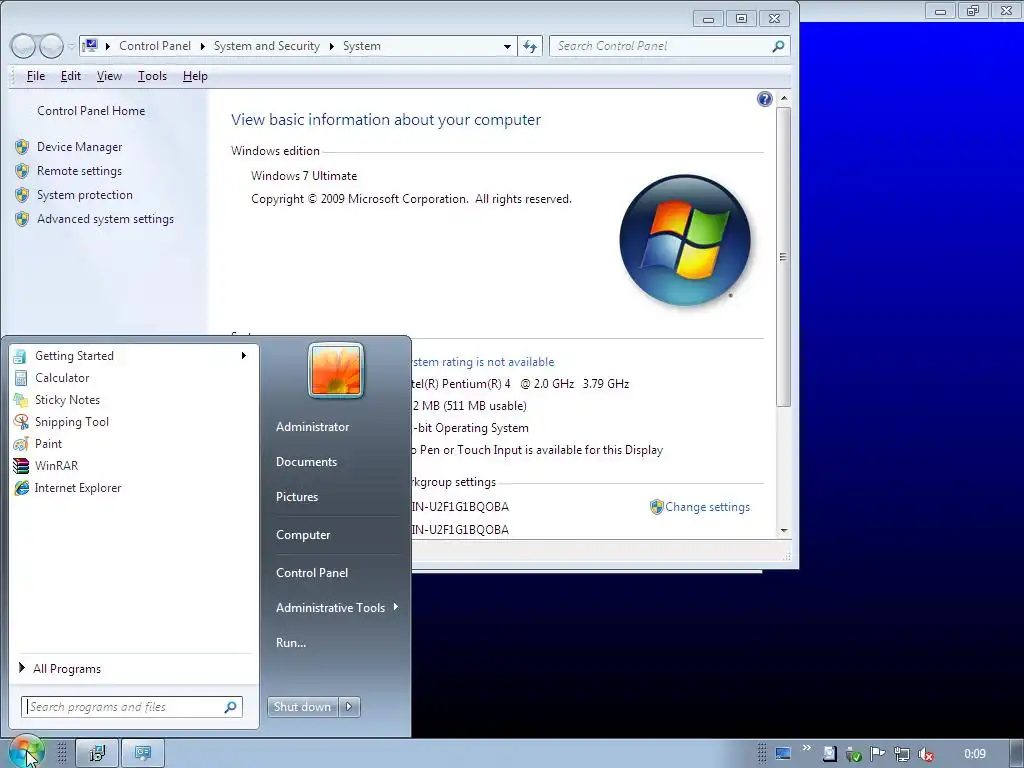Click the Safely Remove Hardware tray icon

click(x=853, y=754)
